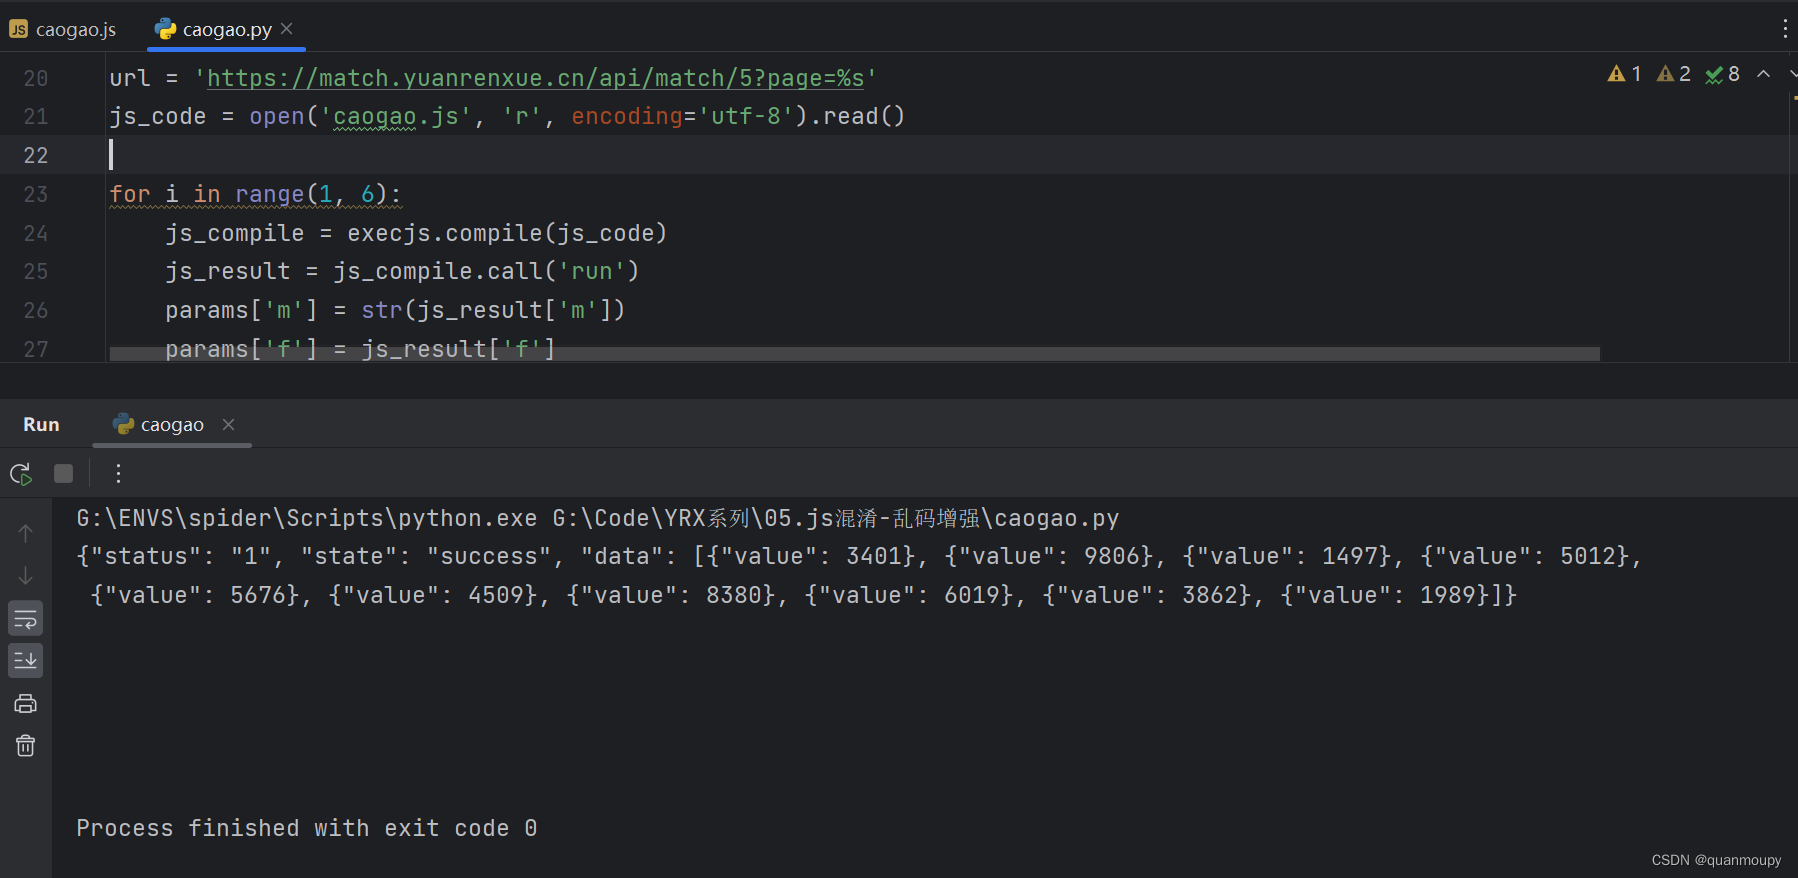
Task: Go to previous highlighted problem arrow
Action: point(1763,74)
